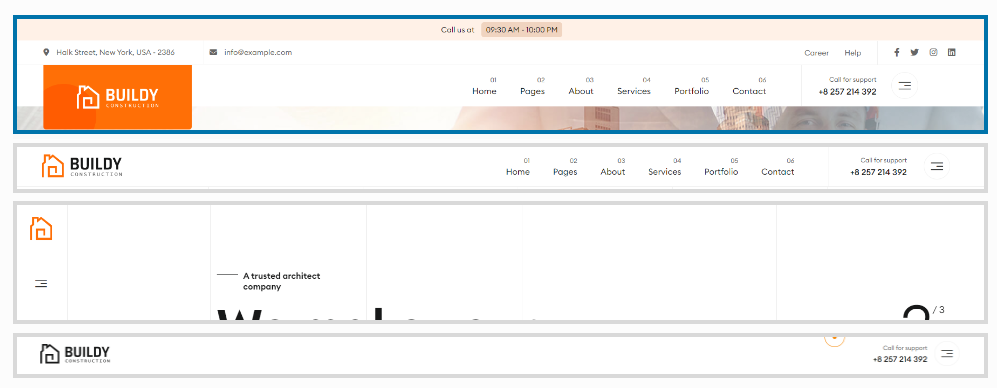This screenshot has width=997, height=388.
Task: Follow the Career link
Action: [816, 53]
